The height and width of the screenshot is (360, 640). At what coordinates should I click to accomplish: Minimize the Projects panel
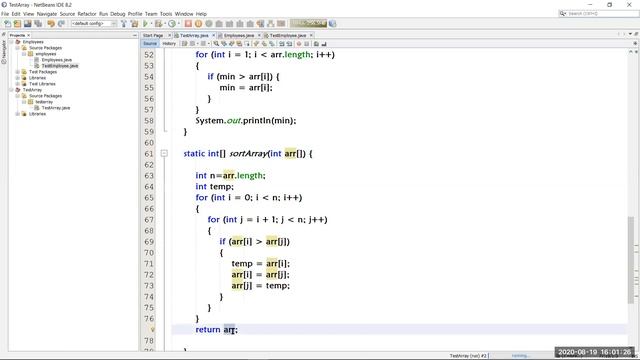pos(135,36)
